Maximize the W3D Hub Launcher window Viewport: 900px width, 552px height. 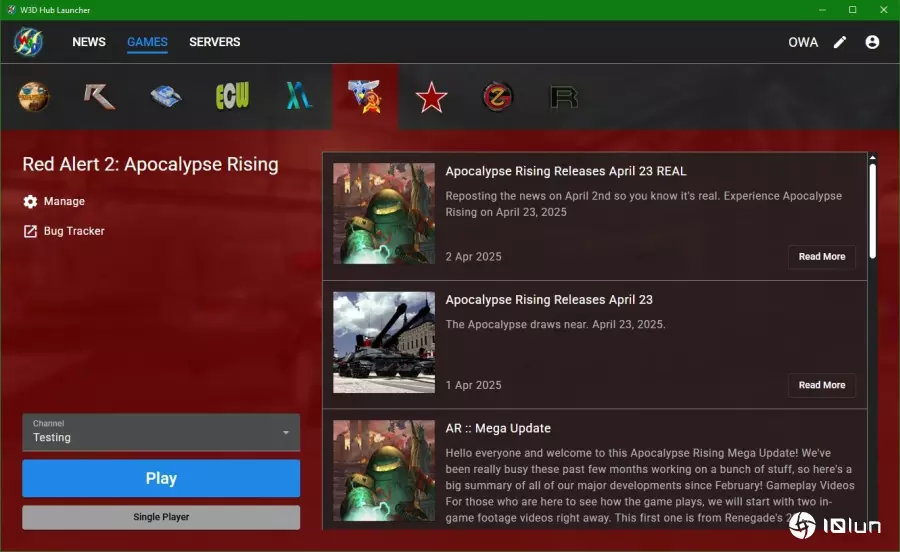click(852, 10)
